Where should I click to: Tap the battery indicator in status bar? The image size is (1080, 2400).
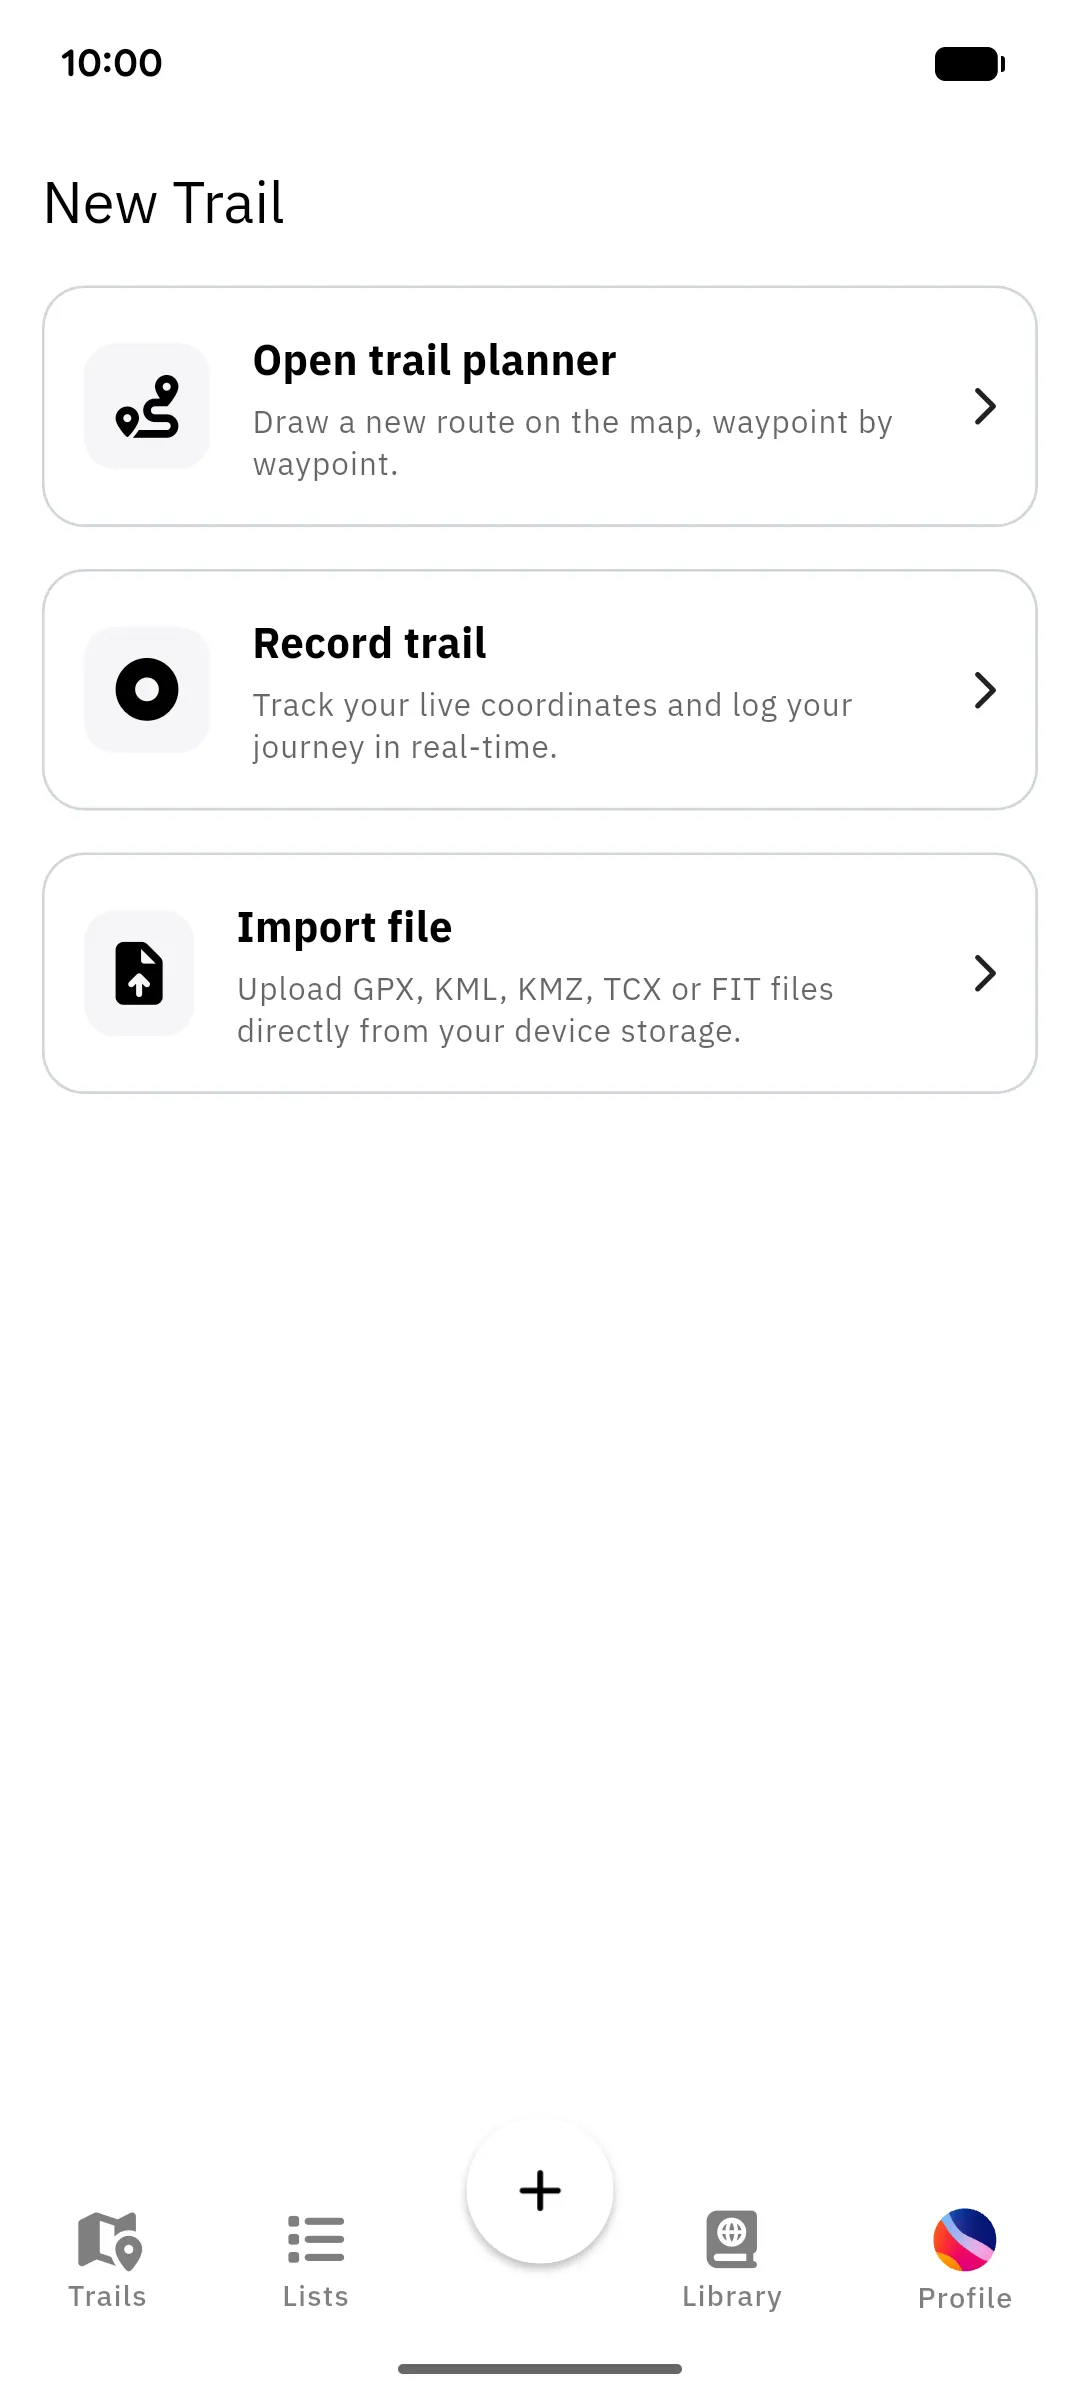(x=970, y=64)
